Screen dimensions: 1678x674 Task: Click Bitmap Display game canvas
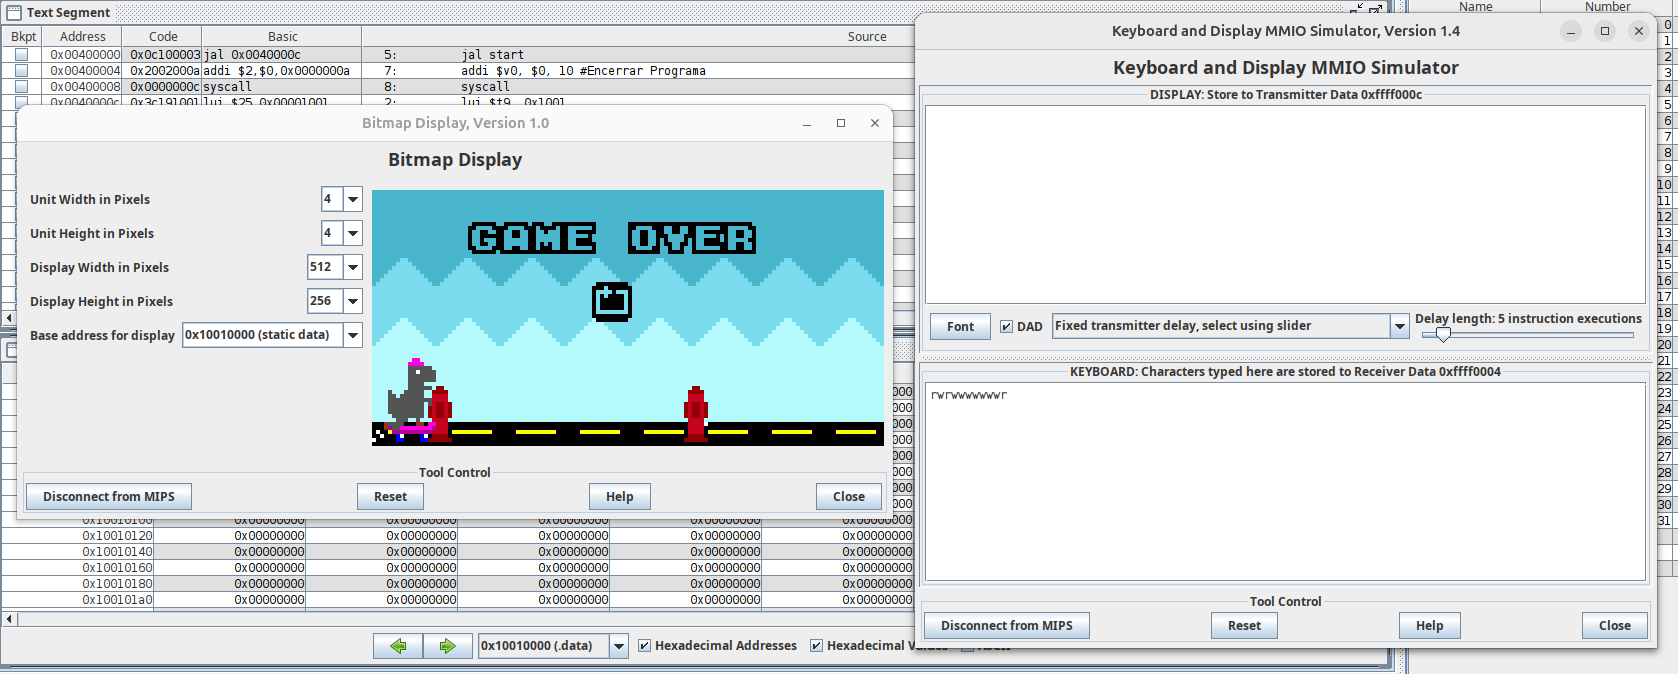[x=628, y=318]
